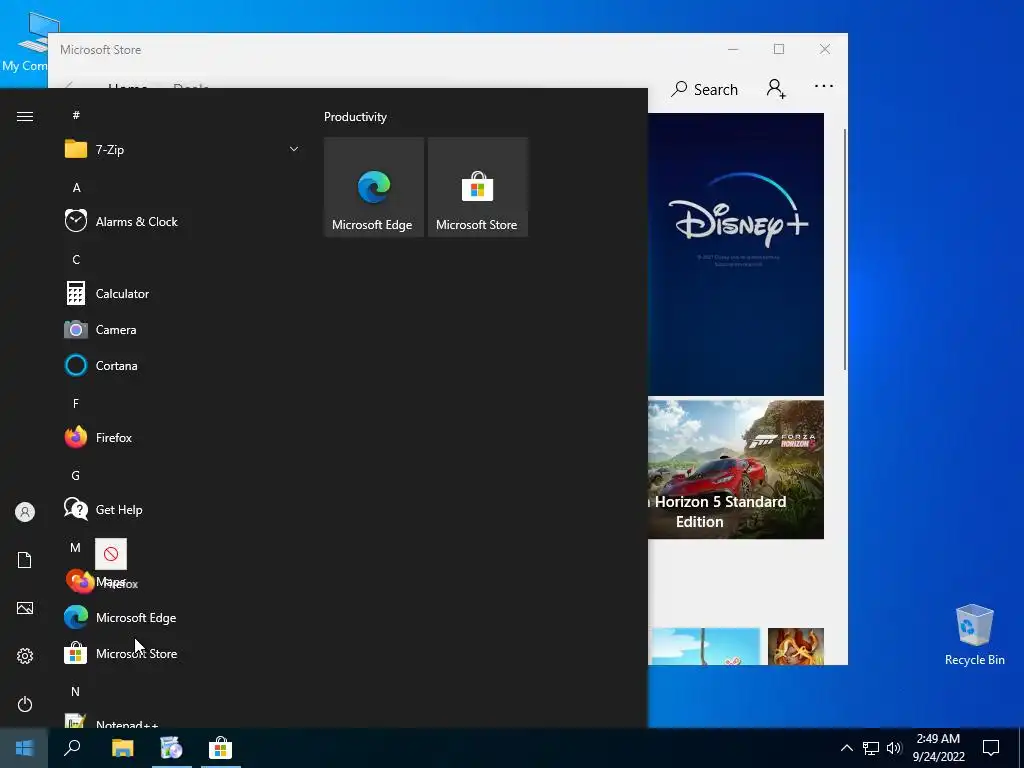Launch Firefox from the F section
The width and height of the screenshot is (1024, 768).
pyautogui.click(x=182, y=437)
